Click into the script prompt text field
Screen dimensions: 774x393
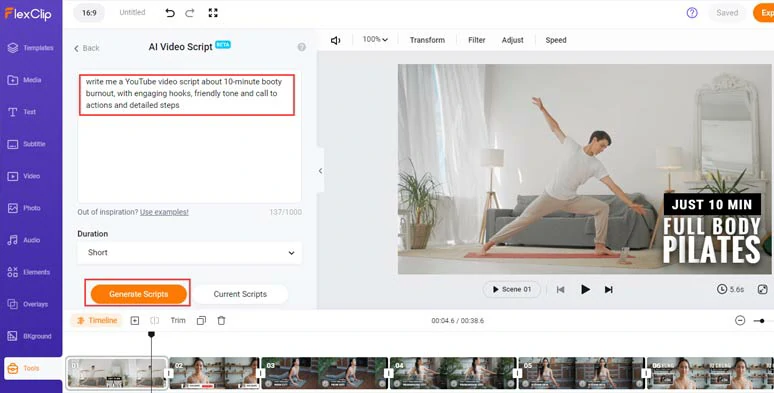(190, 136)
